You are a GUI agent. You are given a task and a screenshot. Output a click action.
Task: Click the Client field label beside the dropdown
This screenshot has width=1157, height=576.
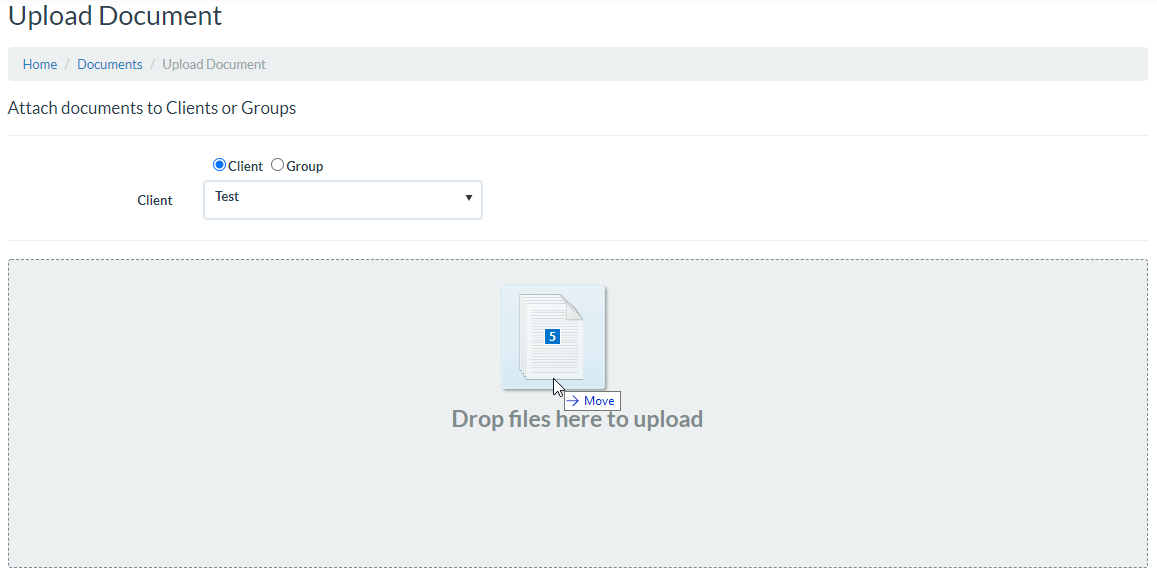coord(155,200)
